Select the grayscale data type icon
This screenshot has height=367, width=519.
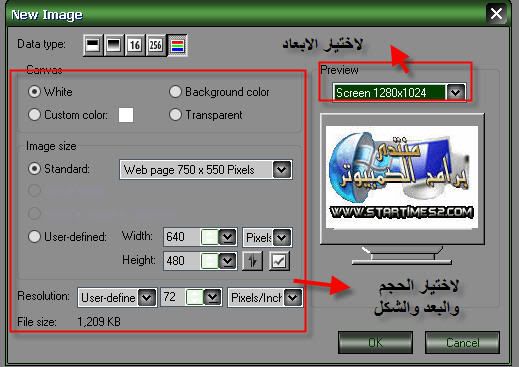(x=114, y=45)
